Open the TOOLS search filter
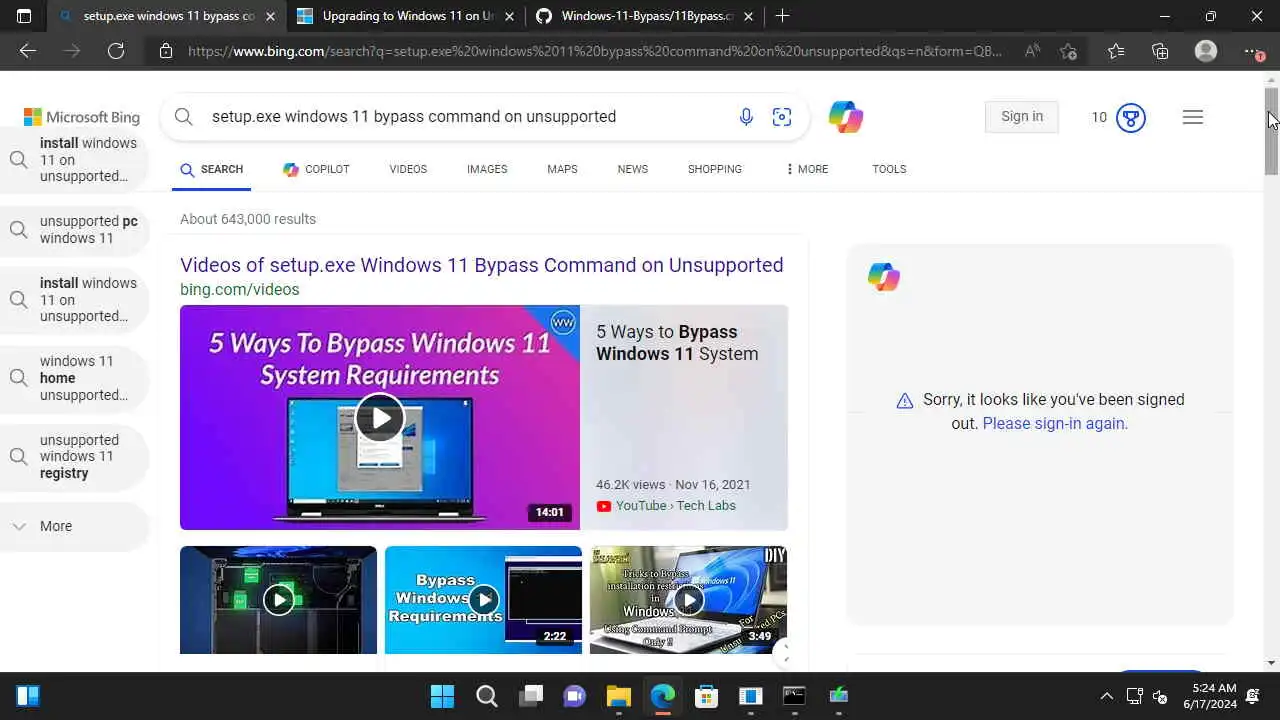Image resolution: width=1280 pixels, height=720 pixels. [x=889, y=169]
